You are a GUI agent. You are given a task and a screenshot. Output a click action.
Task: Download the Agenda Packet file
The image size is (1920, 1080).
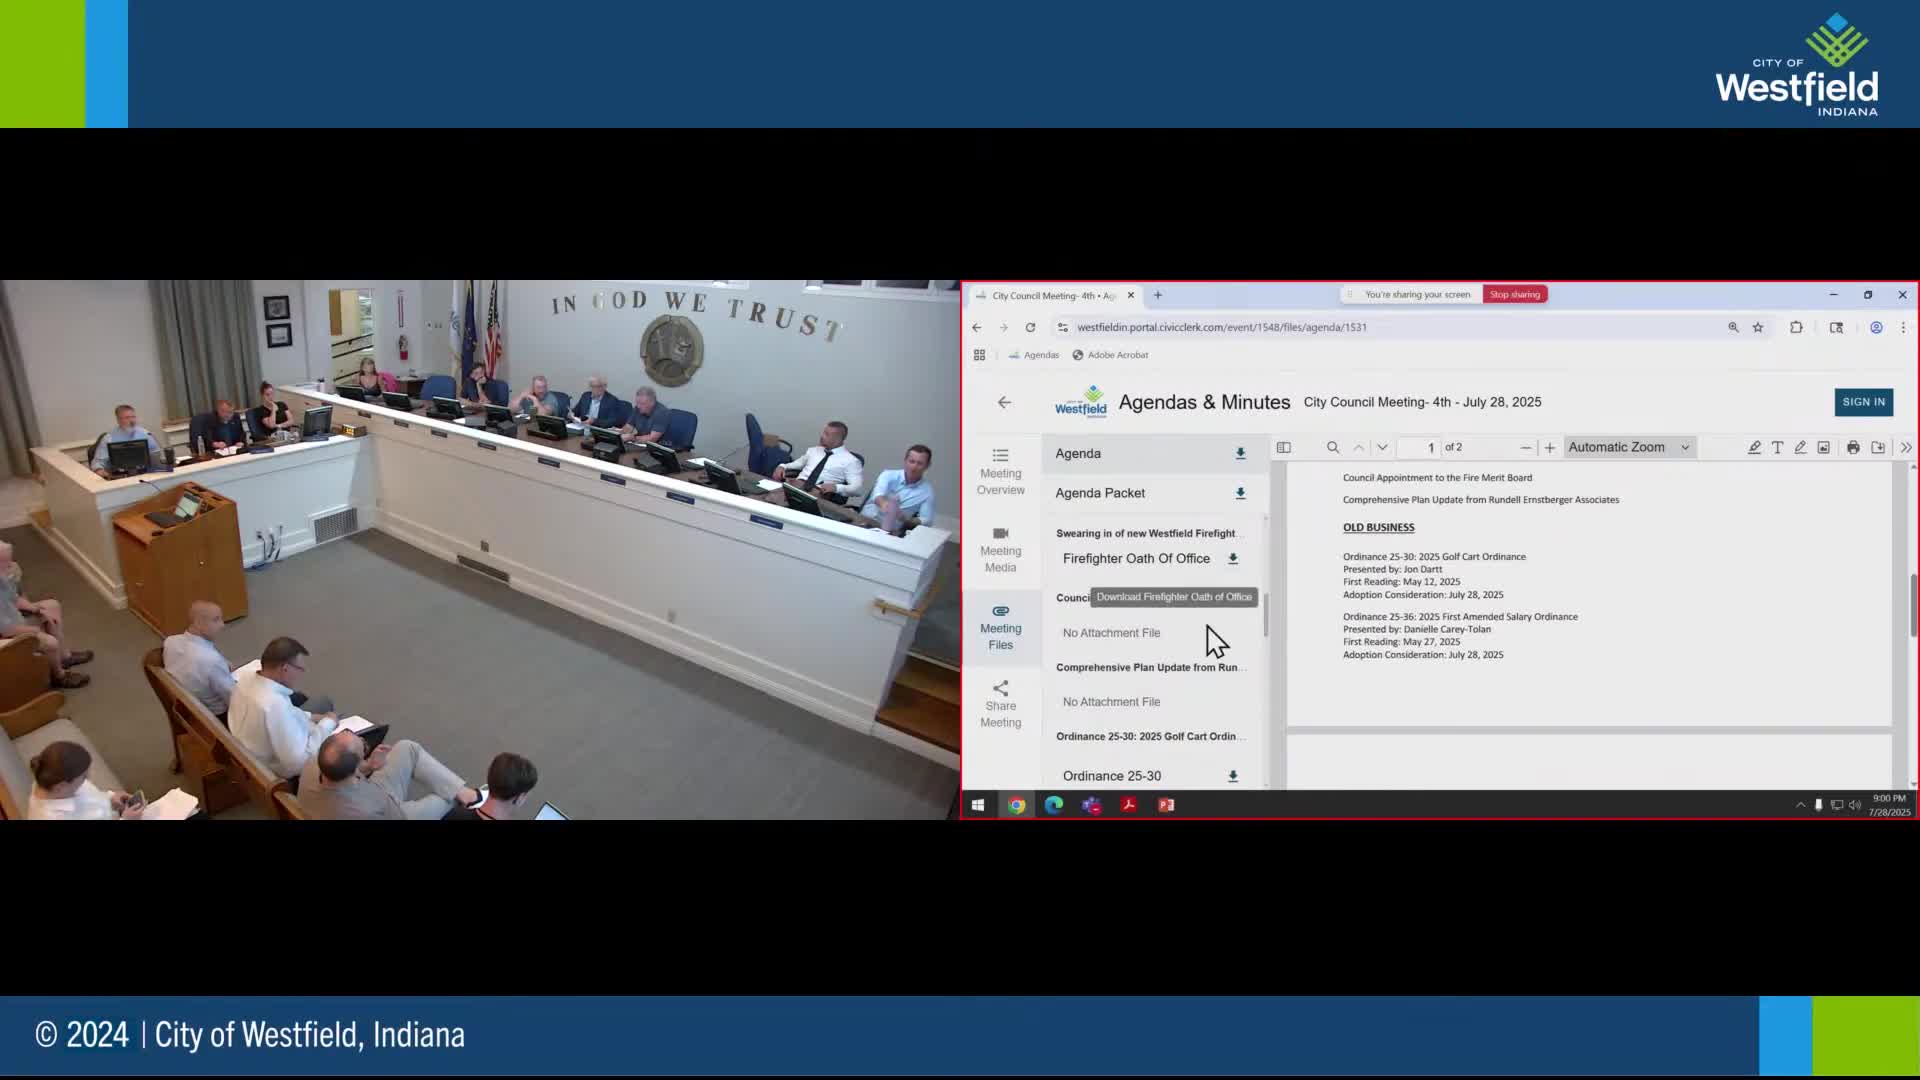click(1240, 493)
